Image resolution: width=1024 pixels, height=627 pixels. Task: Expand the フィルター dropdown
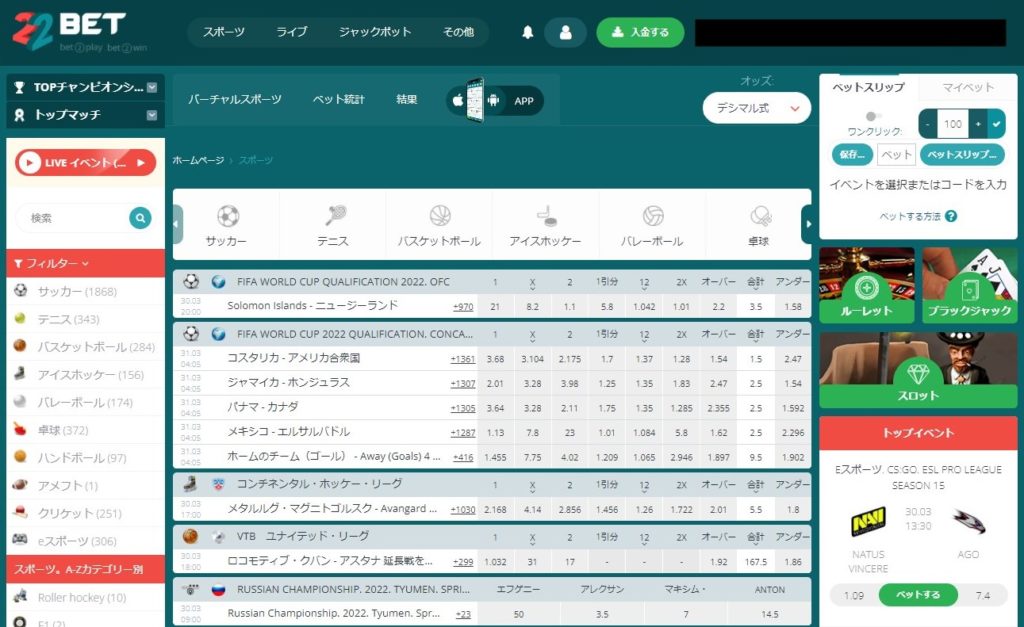pos(85,263)
